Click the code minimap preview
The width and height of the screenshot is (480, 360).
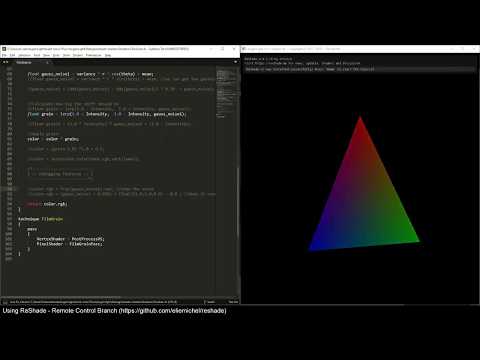coord(227,93)
